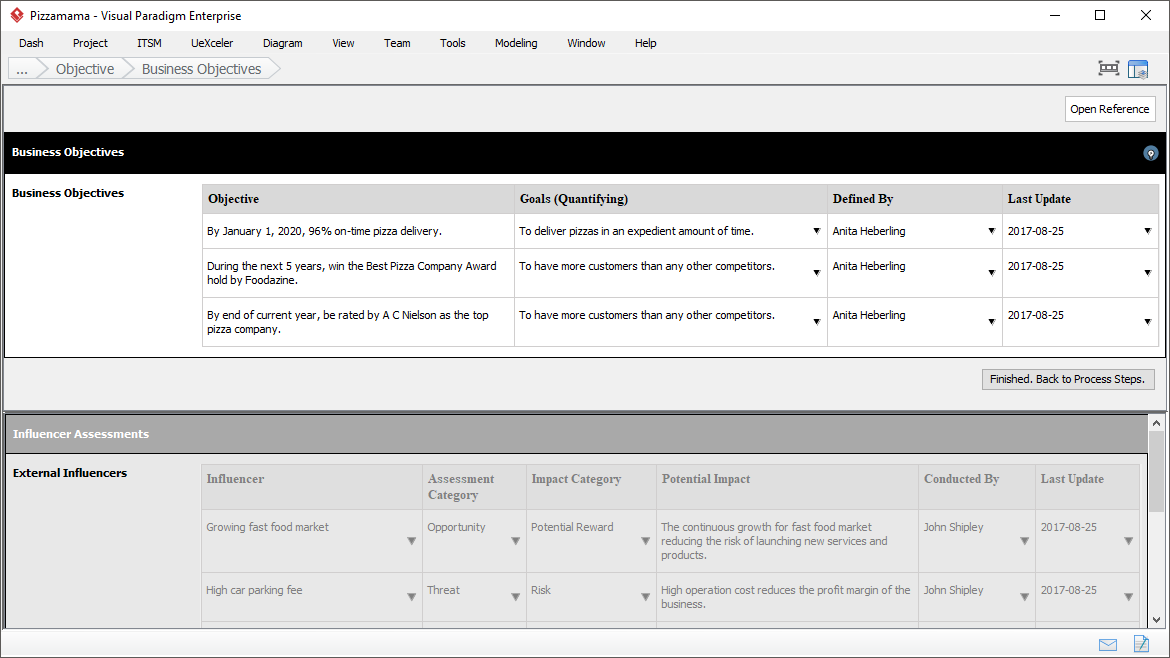Click the vertical scrollbar thumb of lower pane
The image size is (1170, 658).
click(x=1156, y=471)
